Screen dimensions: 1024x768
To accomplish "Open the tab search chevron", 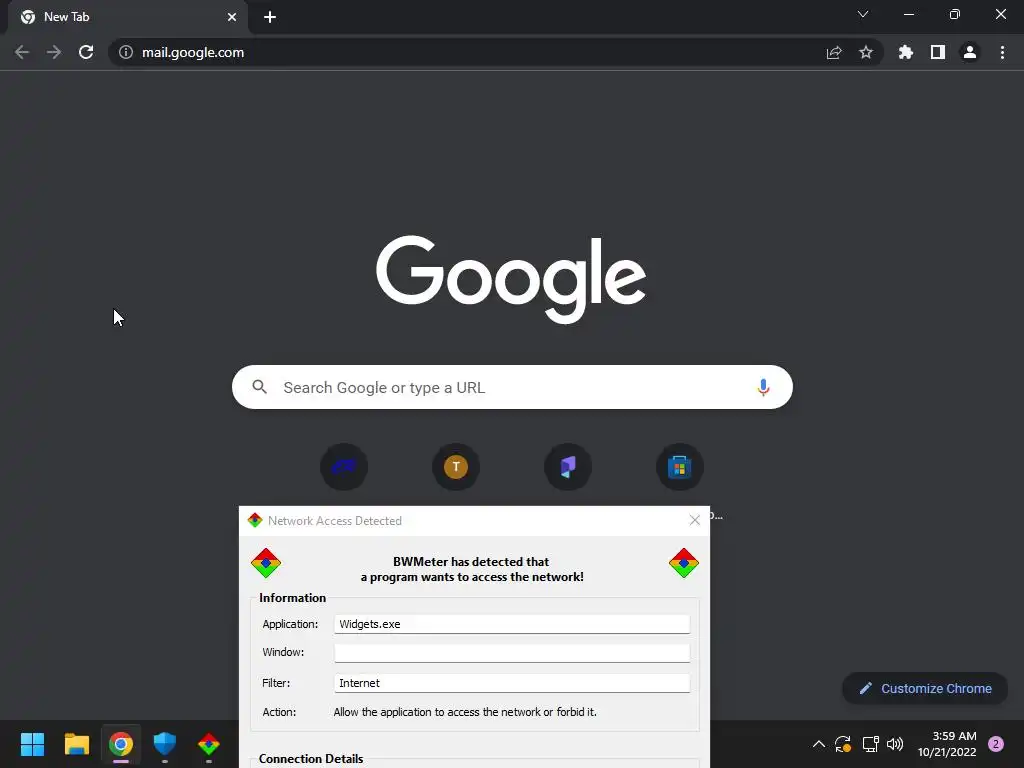I will point(863,14).
